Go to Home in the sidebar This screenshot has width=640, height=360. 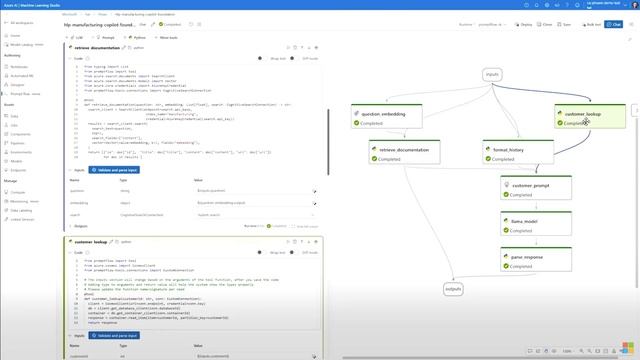[x=15, y=36]
